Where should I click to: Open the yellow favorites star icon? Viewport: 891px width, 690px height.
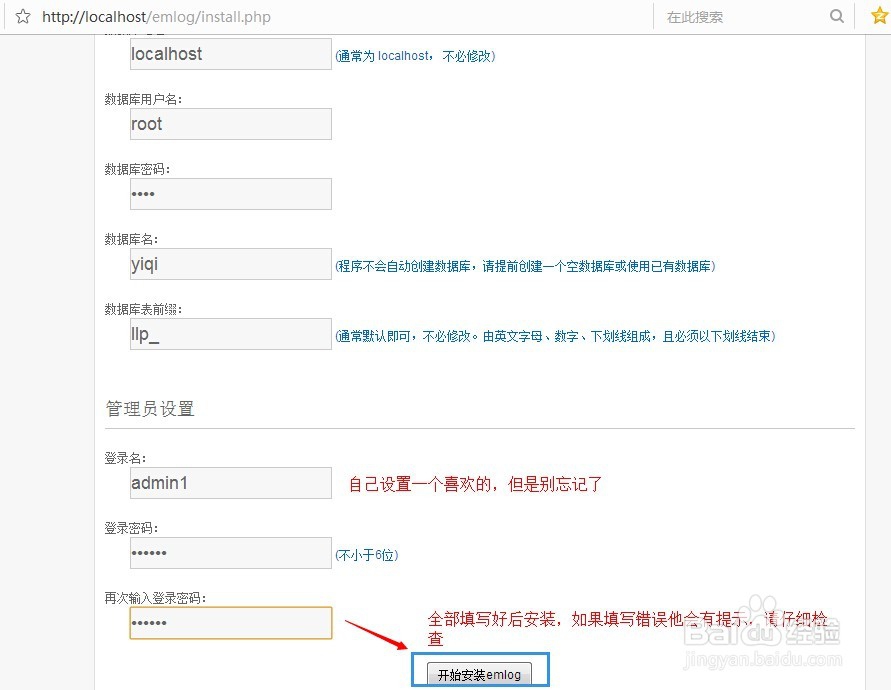(x=879, y=16)
